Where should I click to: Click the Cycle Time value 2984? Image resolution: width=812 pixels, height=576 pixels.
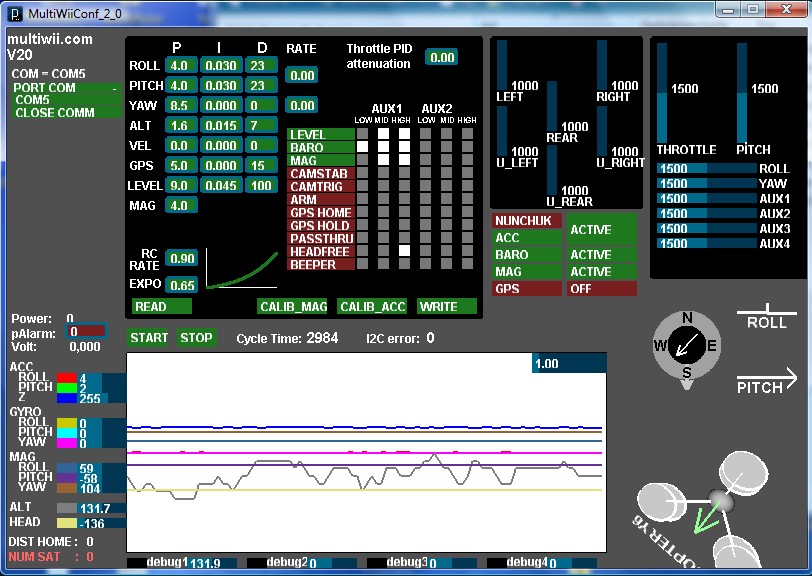click(322, 338)
